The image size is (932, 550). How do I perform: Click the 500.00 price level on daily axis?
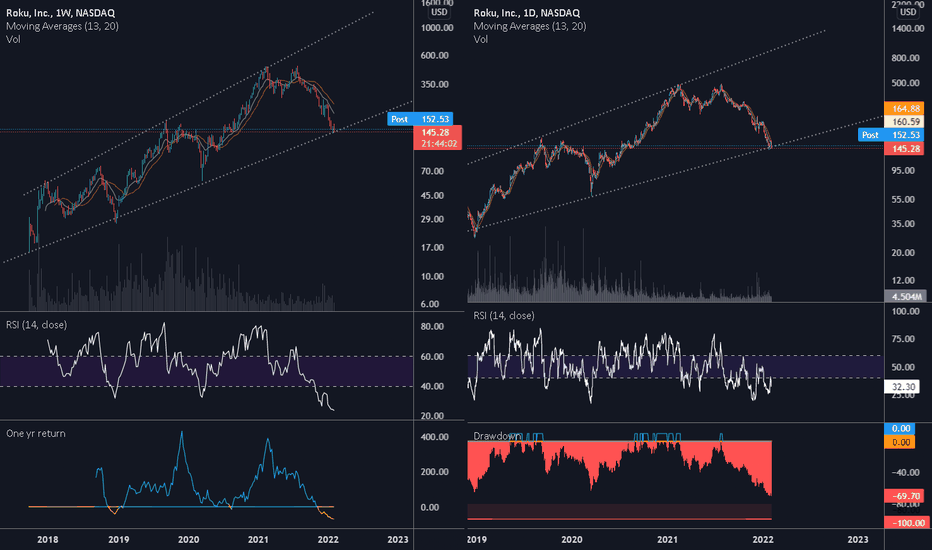click(x=905, y=83)
